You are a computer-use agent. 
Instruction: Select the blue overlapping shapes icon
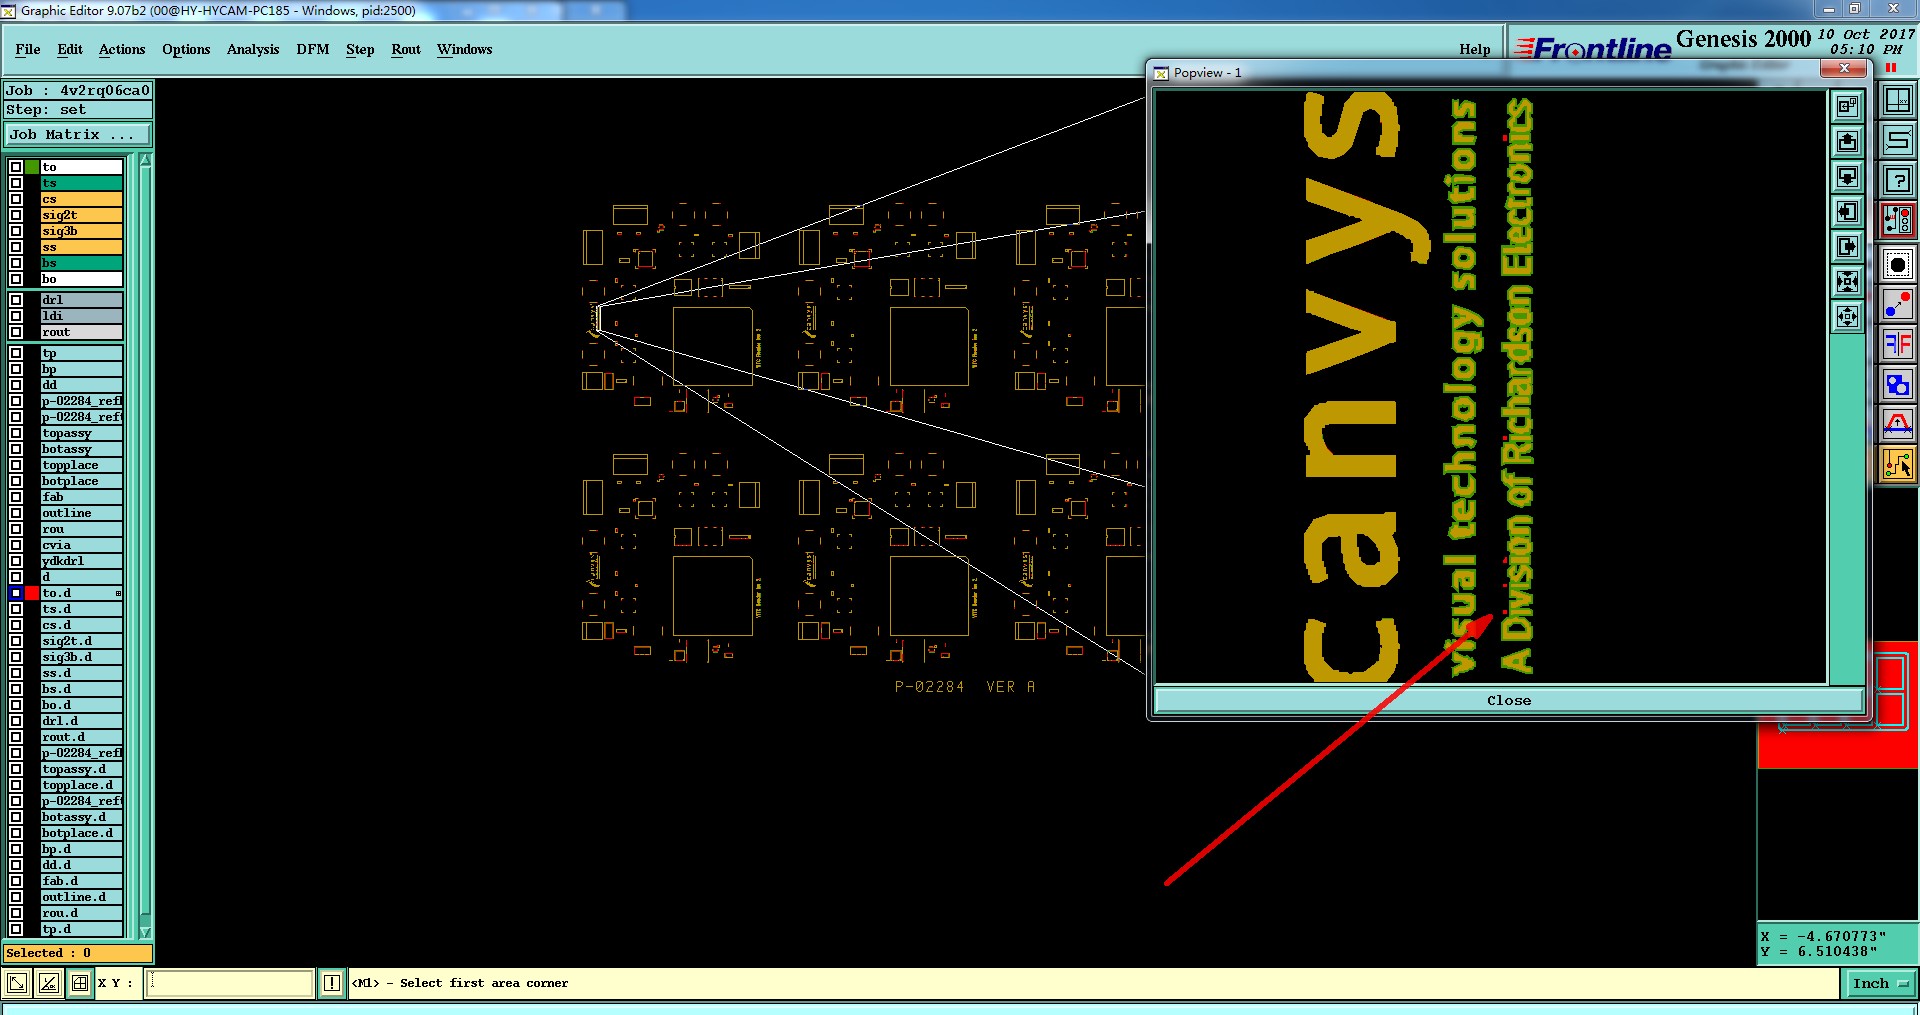tap(1898, 384)
